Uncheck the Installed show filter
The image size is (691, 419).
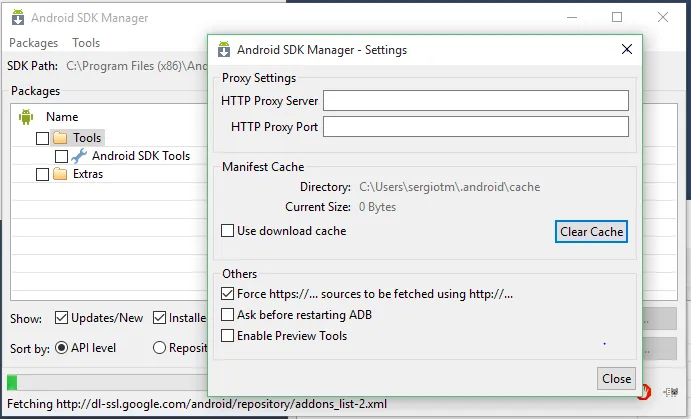(159, 318)
